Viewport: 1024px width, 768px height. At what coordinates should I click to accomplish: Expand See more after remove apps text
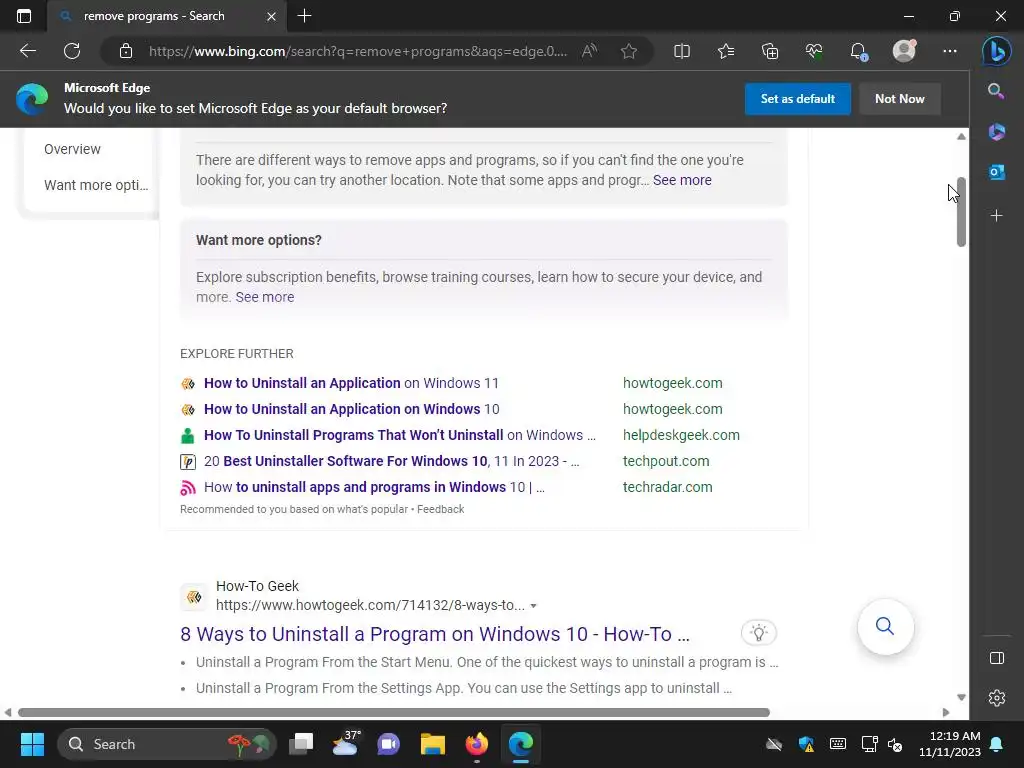(x=682, y=180)
